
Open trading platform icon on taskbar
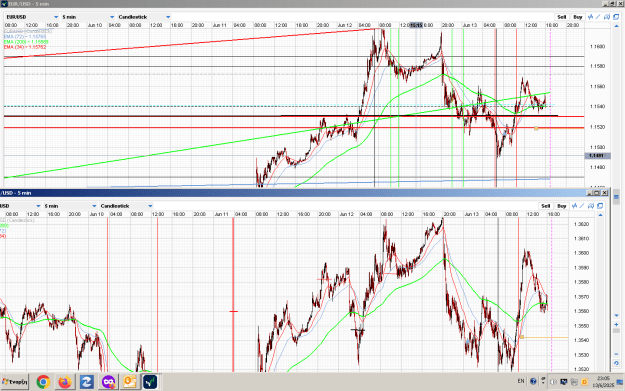pyautogui.click(x=150, y=382)
